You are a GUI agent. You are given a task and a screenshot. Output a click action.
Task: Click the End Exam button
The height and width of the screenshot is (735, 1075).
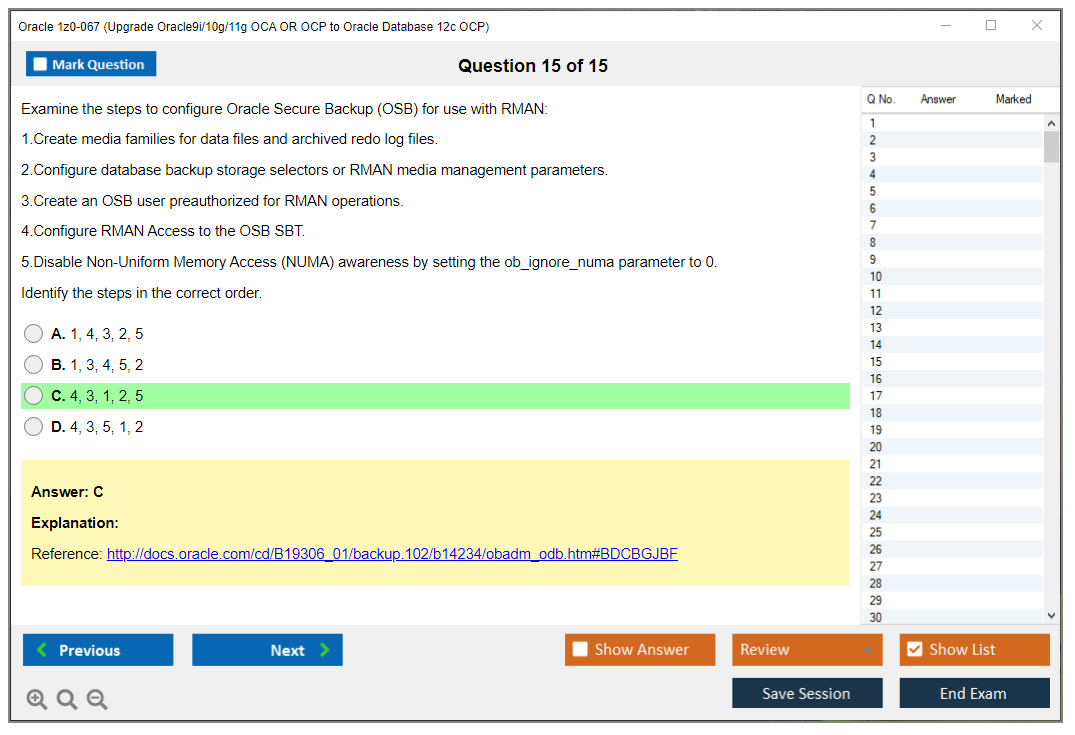click(974, 693)
